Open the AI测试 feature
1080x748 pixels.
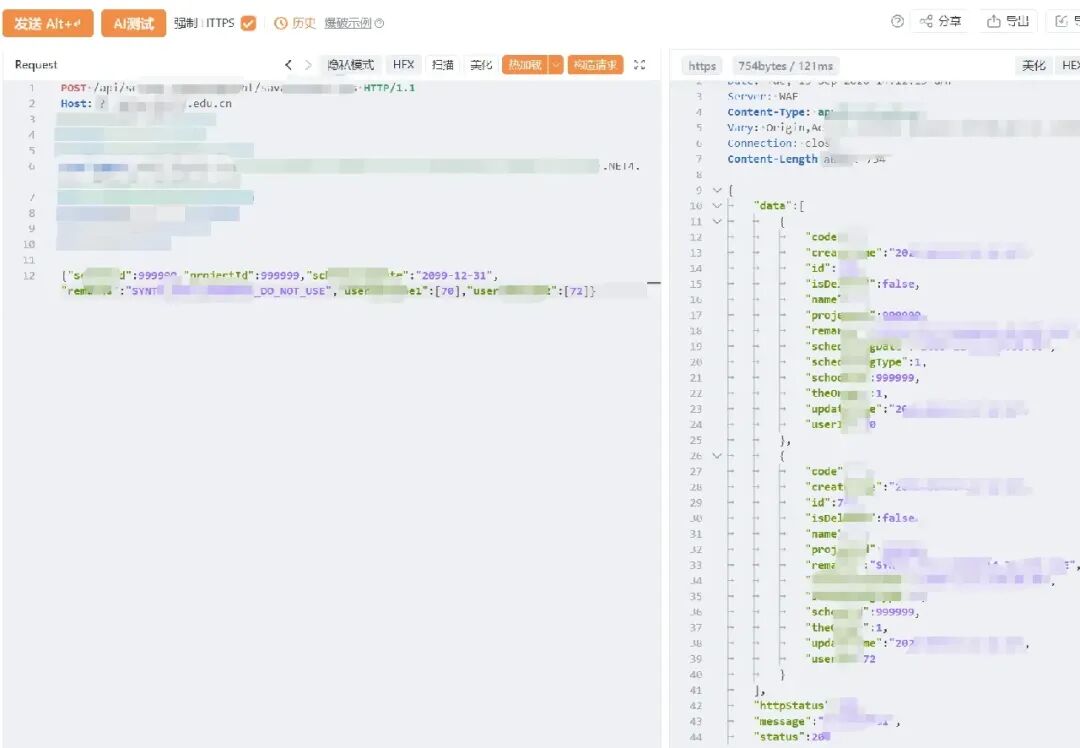click(x=134, y=23)
